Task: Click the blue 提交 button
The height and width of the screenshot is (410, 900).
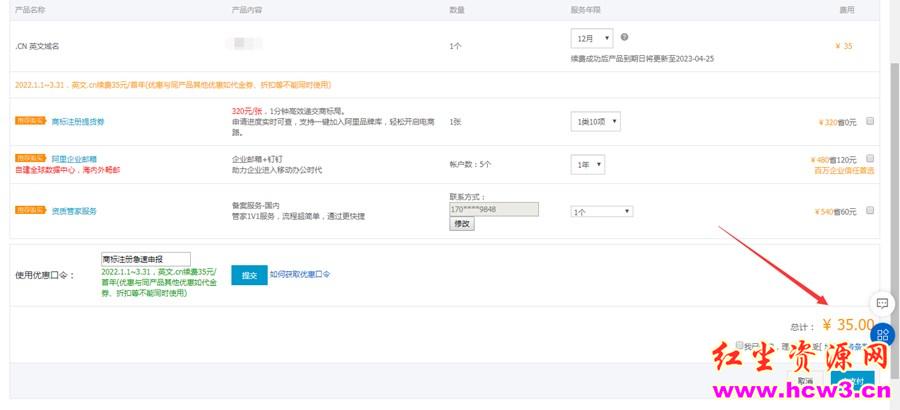Action: coord(249,276)
